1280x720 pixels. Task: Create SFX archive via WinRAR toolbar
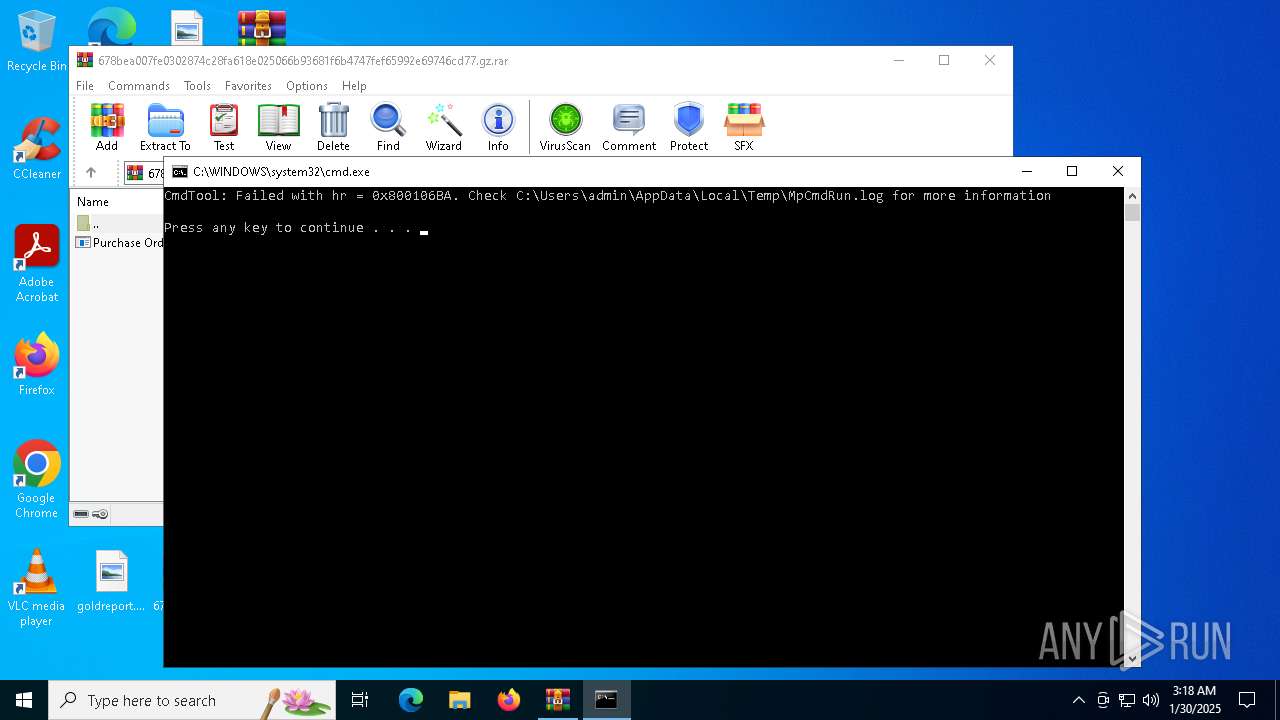click(x=744, y=127)
